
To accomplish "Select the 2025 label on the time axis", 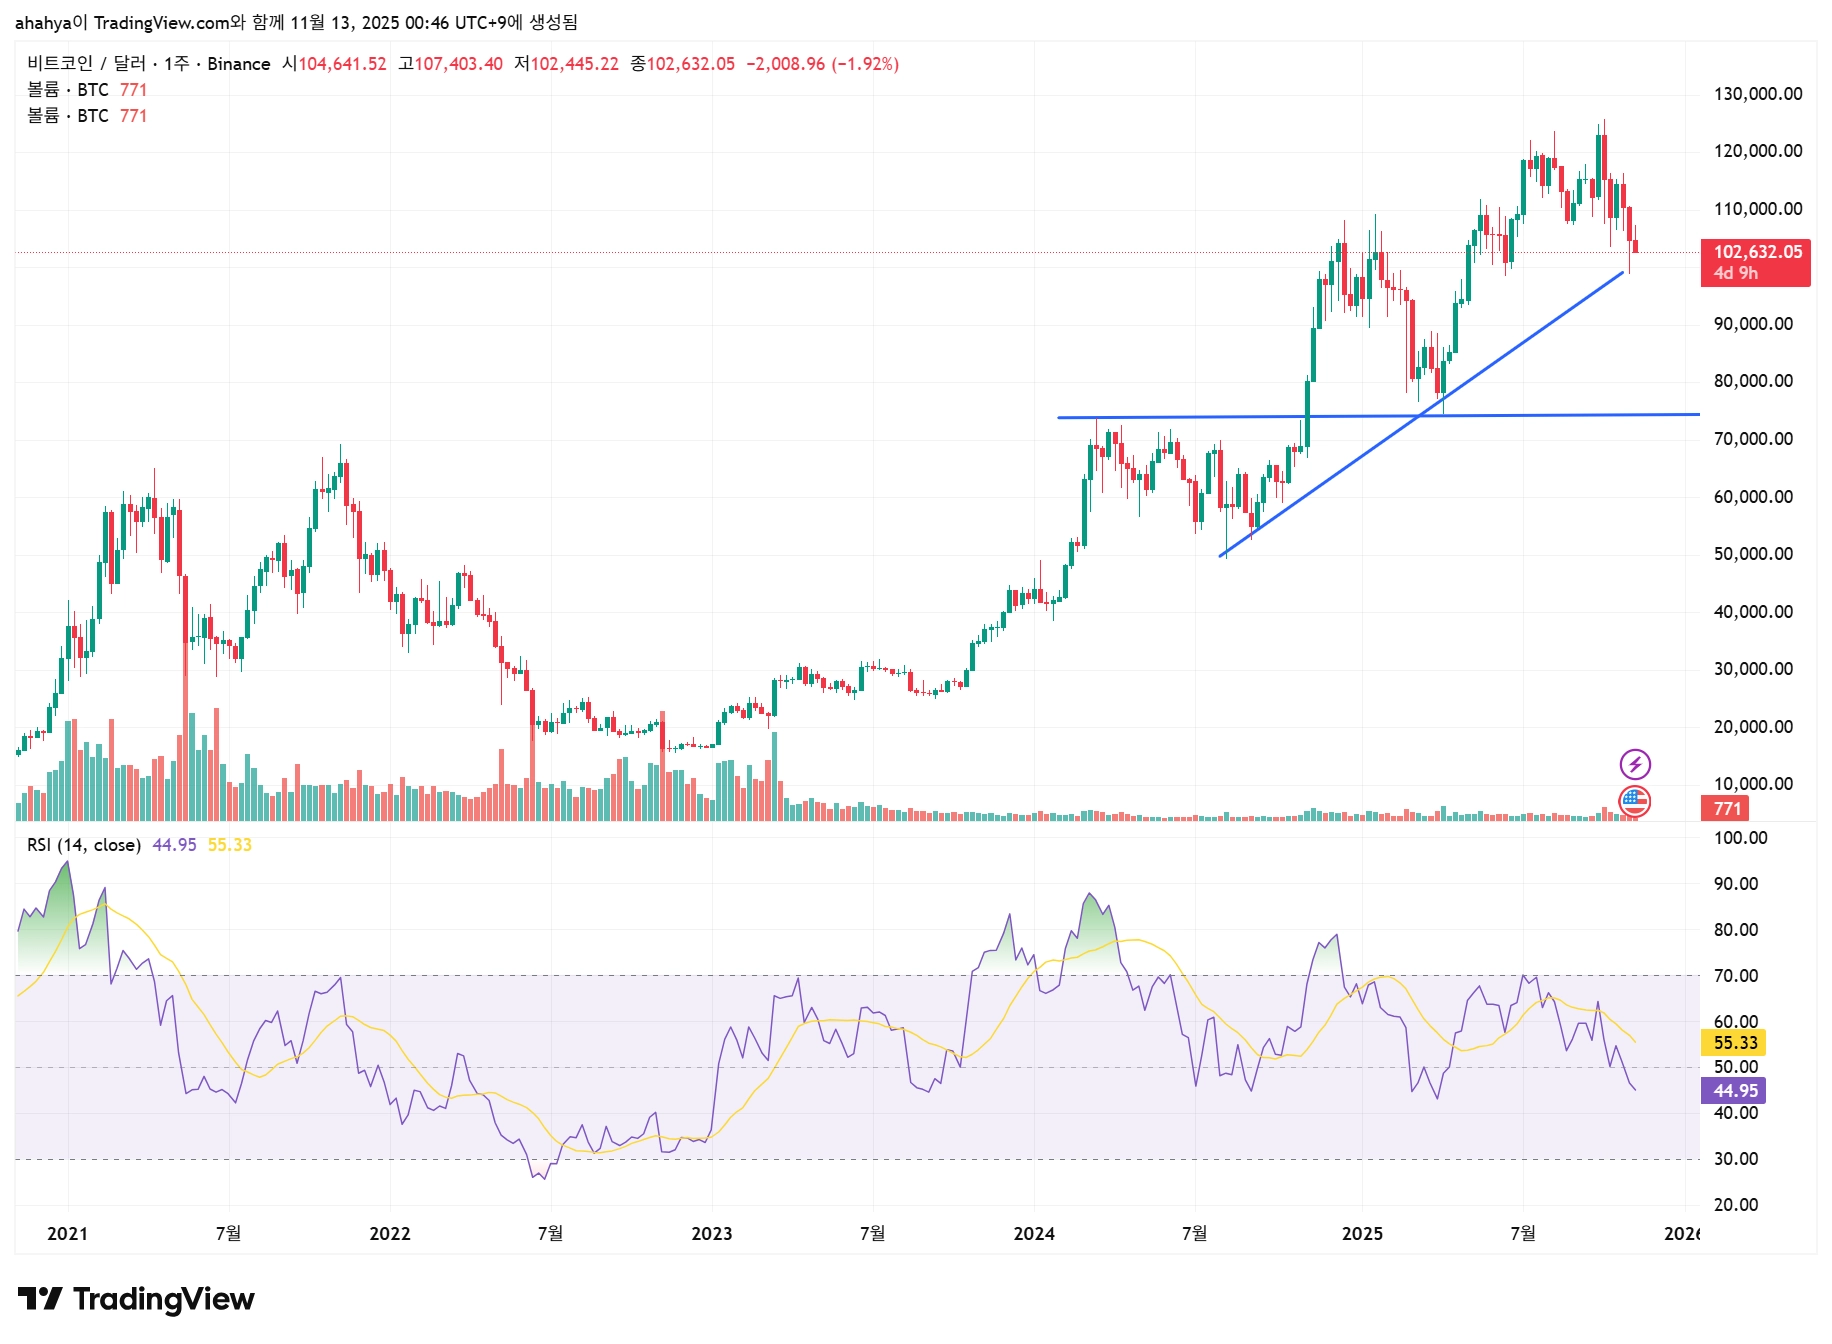I will pos(1363,1235).
